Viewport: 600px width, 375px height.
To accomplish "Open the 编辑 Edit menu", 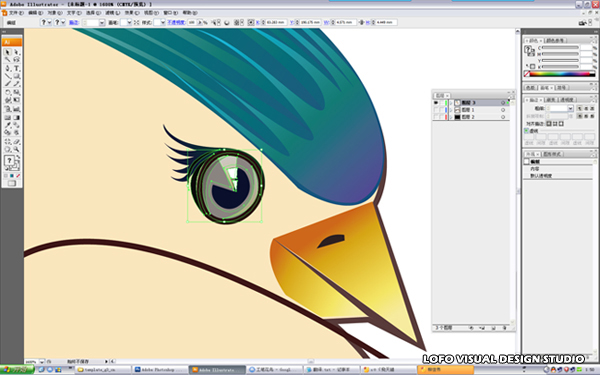I will [36, 13].
